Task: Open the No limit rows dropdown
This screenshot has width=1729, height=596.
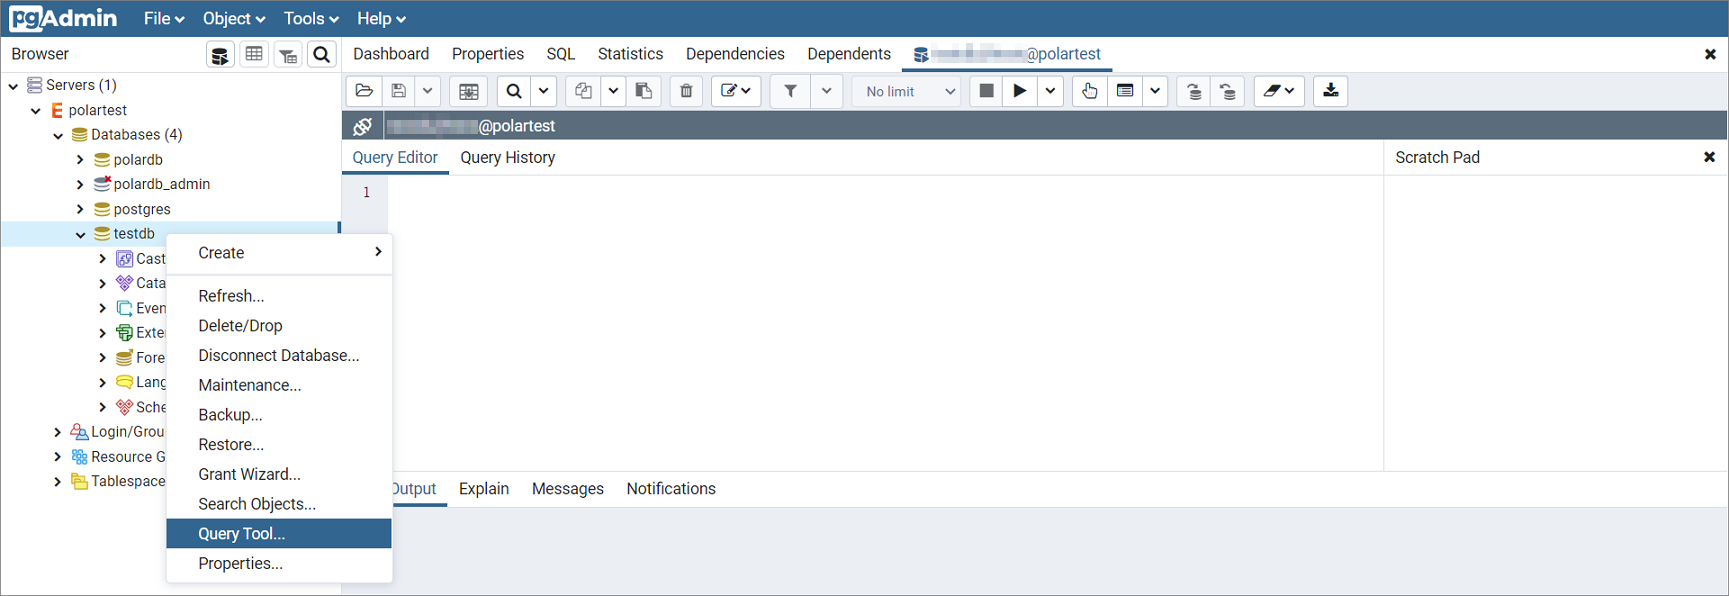Action: (x=908, y=91)
